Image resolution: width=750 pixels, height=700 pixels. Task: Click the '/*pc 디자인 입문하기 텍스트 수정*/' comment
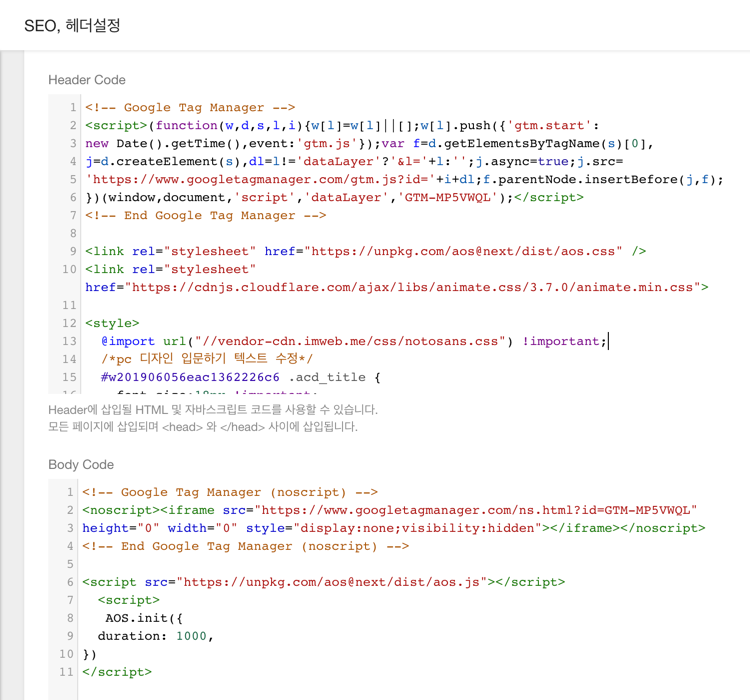[207, 359]
